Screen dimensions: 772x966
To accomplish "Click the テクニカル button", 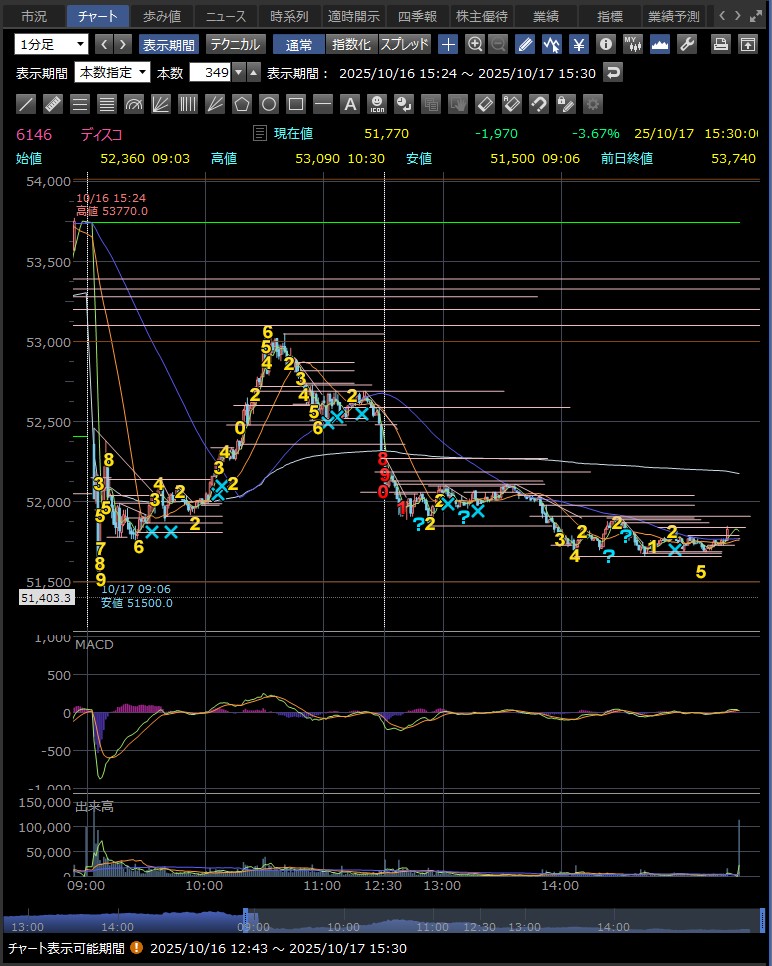I will click(235, 44).
